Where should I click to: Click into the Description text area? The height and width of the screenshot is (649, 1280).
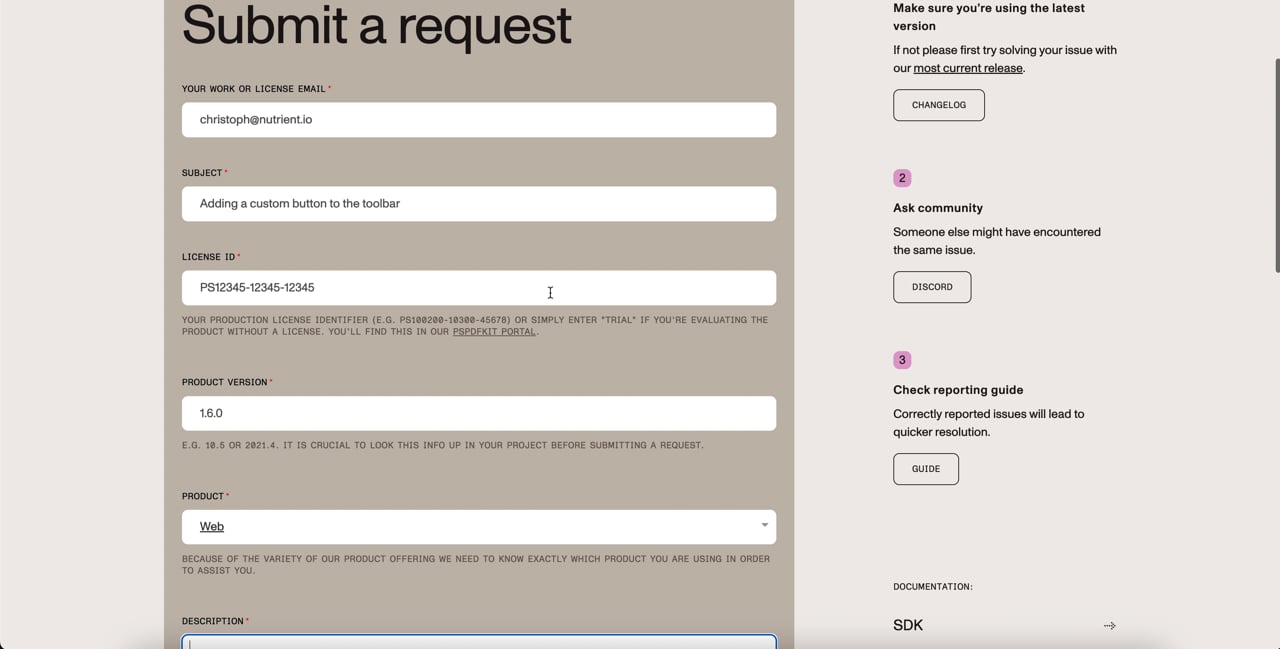(478, 642)
